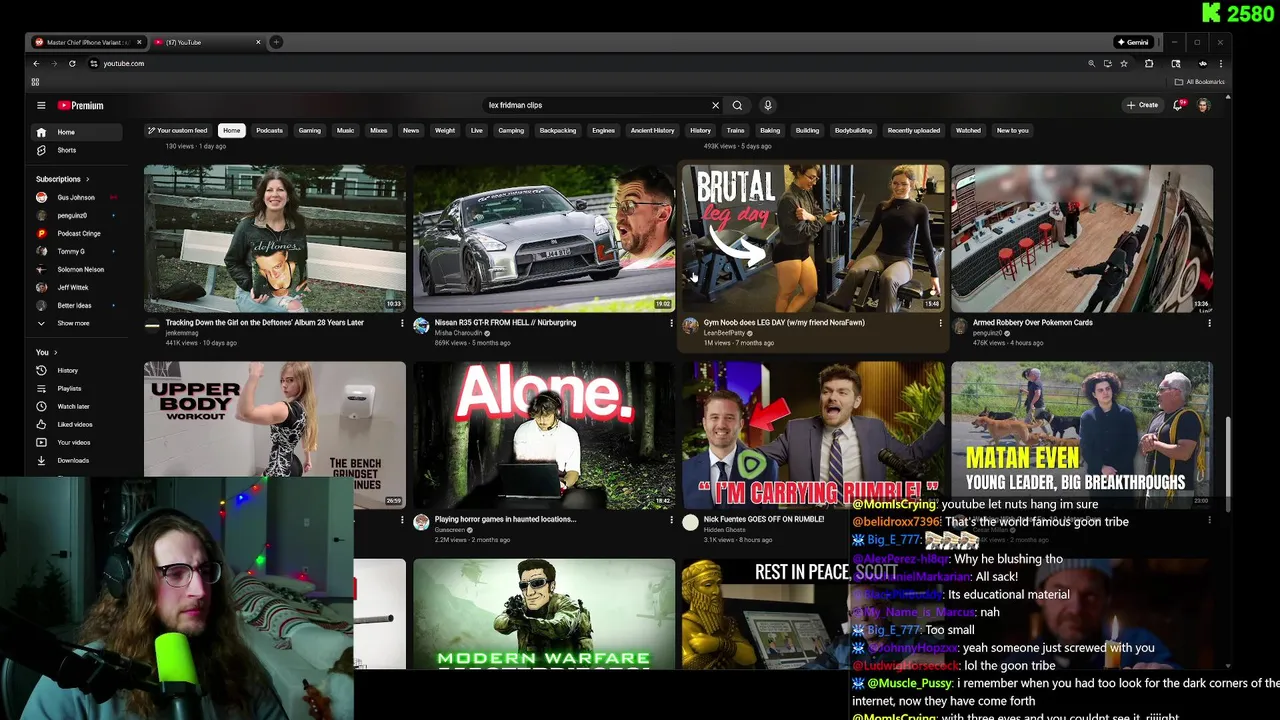Open 'Nick Fuentes GOES OFF ON RUMBLE!' title

(764, 519)
